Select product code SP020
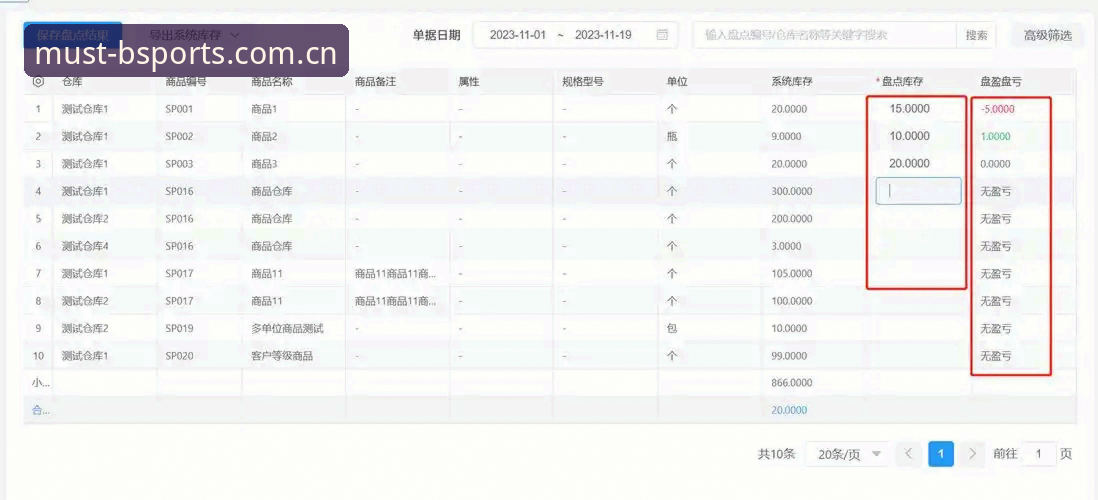Image resolution: width=1098 pixels, height=500 pixels. (179, 356)
